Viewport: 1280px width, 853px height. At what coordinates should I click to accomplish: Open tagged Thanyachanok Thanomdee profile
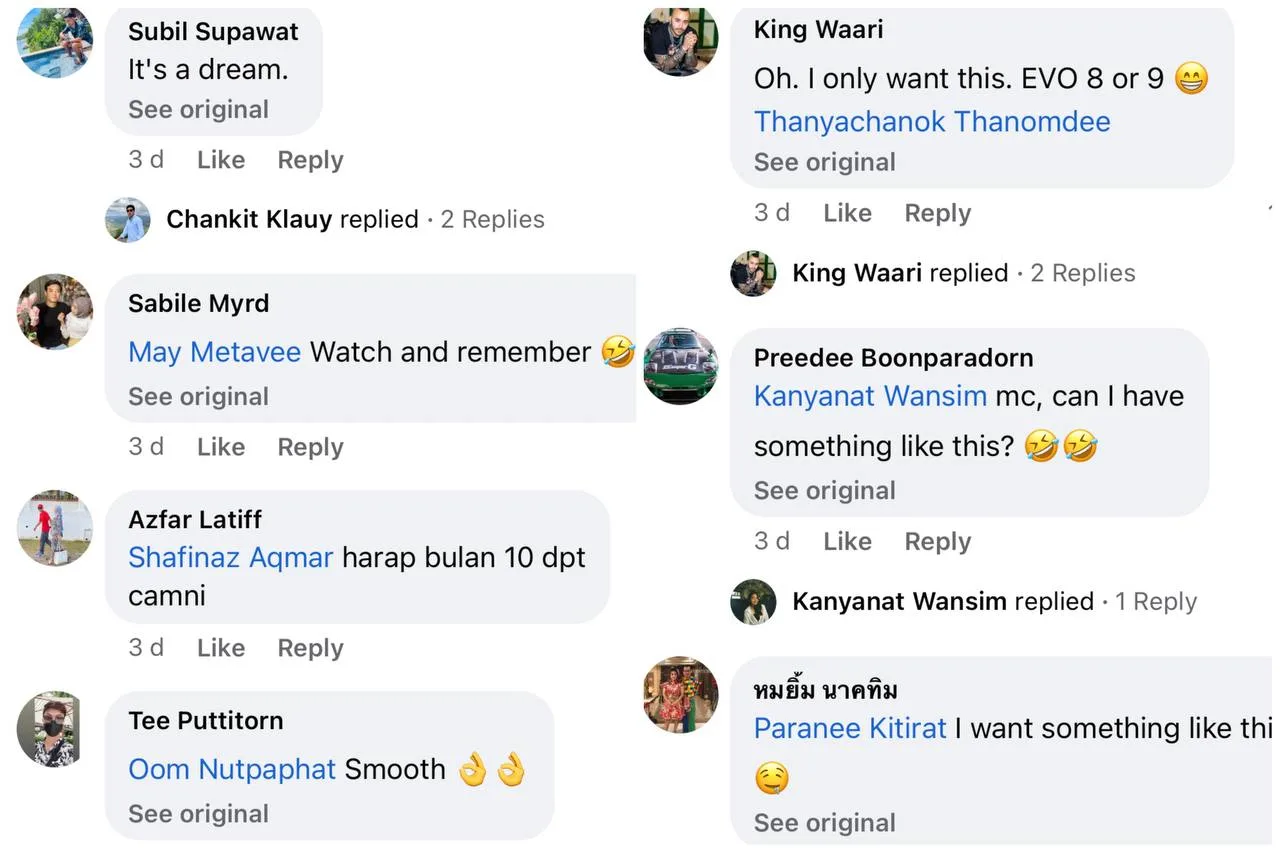tap(931, 122)
